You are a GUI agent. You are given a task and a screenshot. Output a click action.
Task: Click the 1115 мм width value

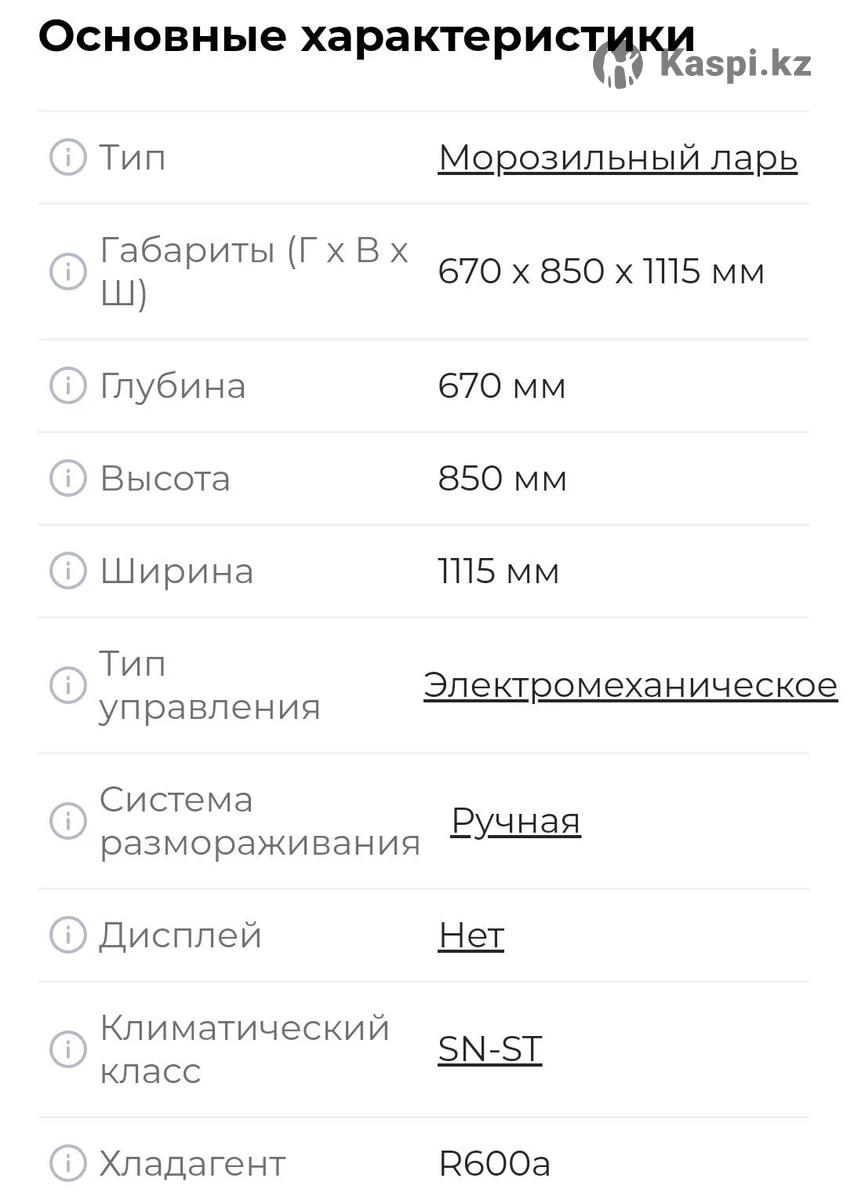[x=498, y=571]
